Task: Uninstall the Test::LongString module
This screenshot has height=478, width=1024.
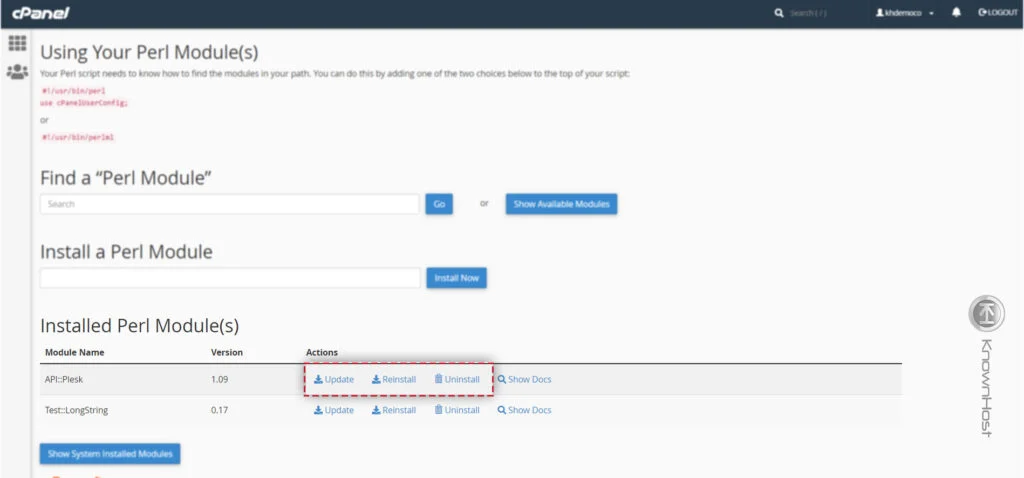Action: coord(457,410)
